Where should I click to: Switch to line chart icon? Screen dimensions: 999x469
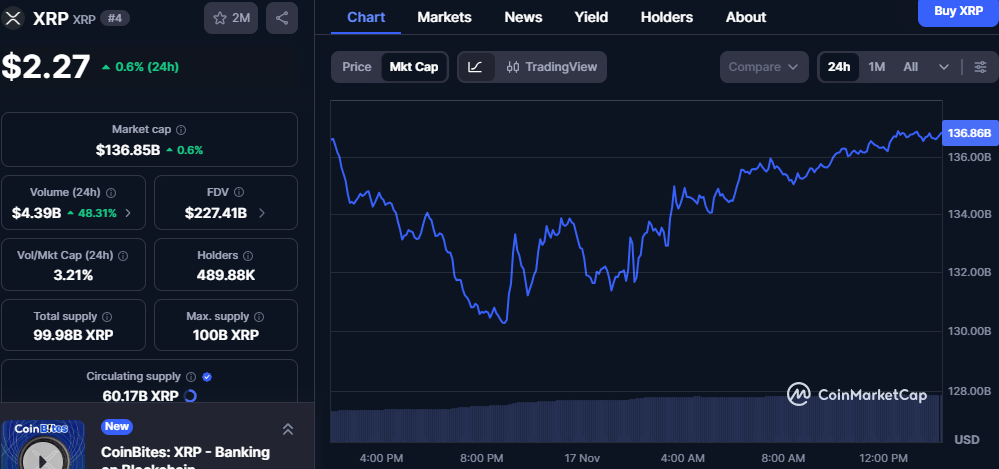point(476,67)
